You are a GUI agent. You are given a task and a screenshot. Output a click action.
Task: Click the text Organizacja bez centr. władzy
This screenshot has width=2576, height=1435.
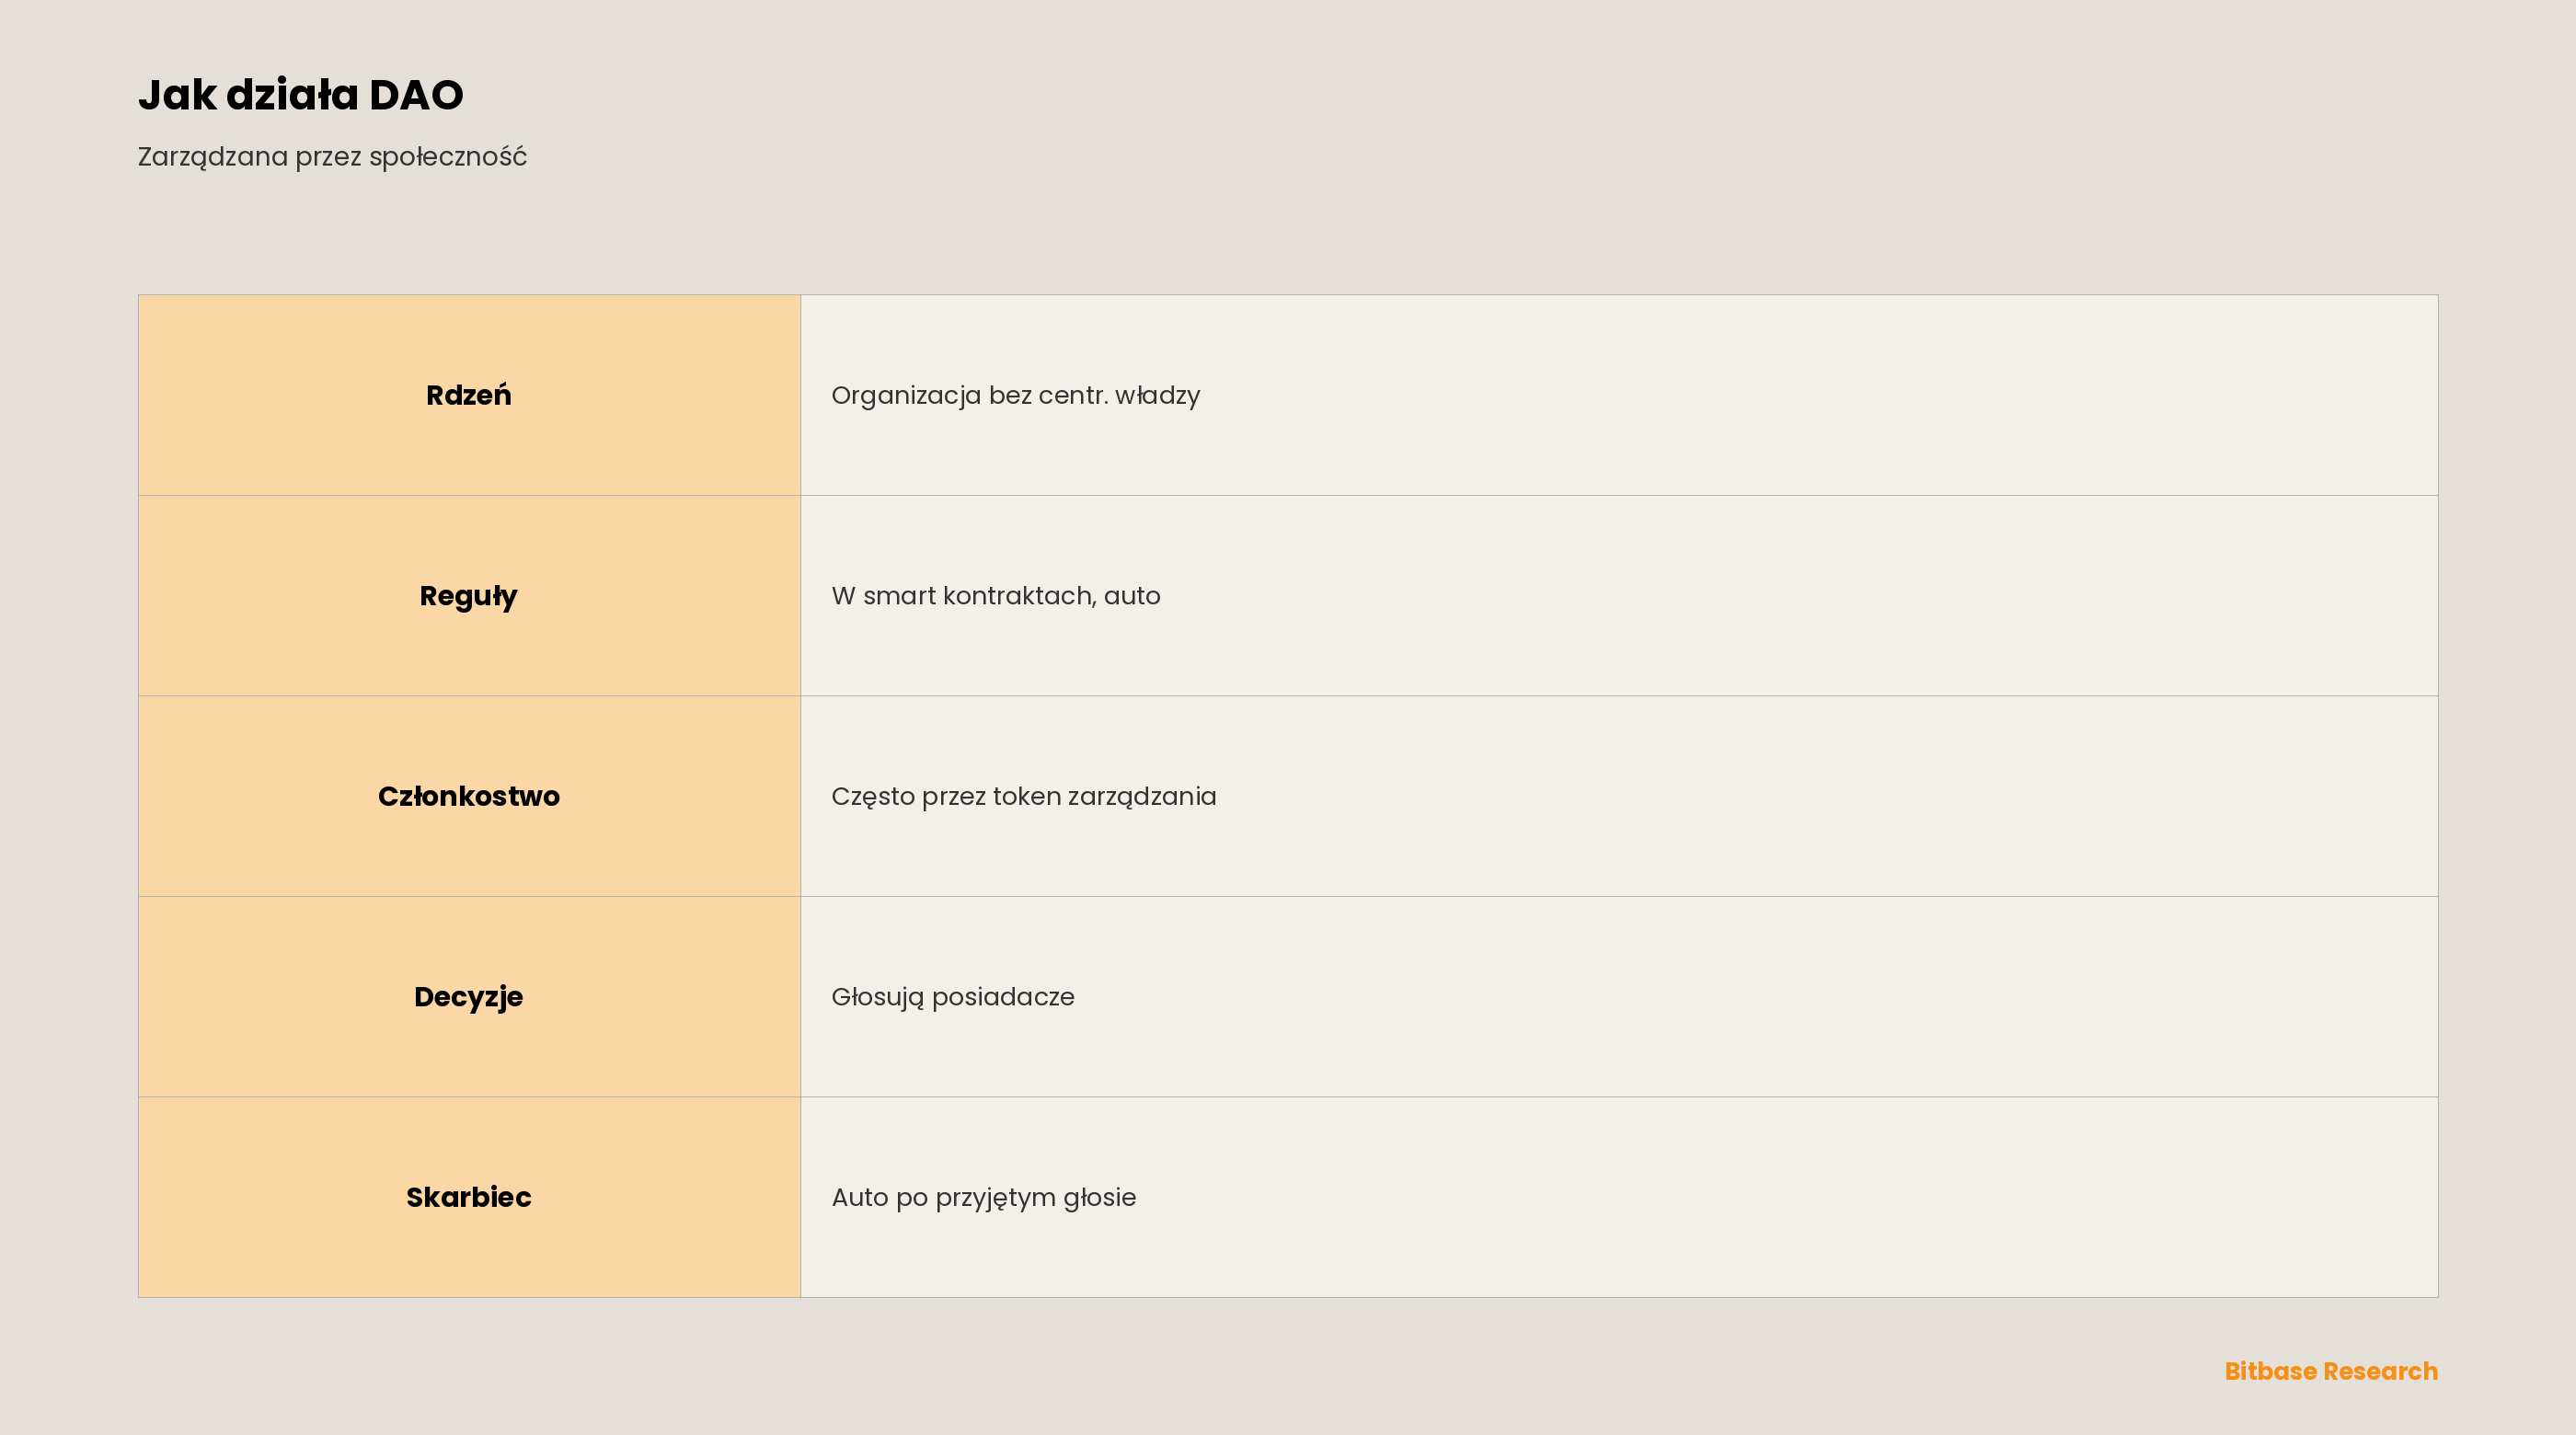(1016, 396)
